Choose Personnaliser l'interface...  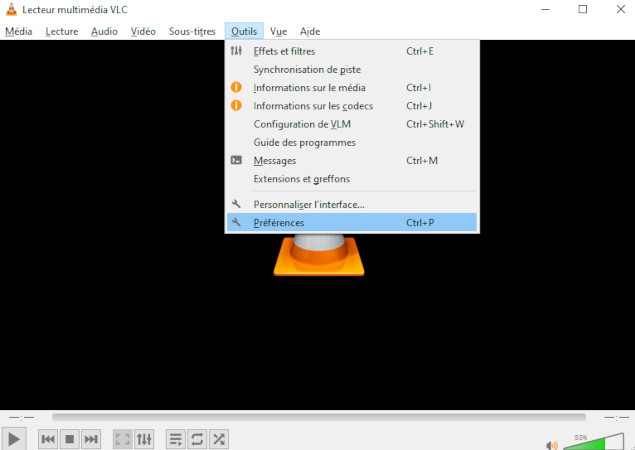352,204
